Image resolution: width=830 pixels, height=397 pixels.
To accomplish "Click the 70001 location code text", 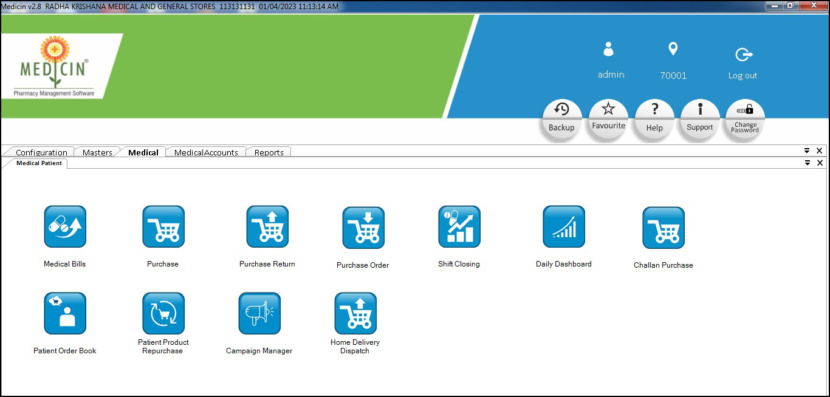I will tap(673, 76).
